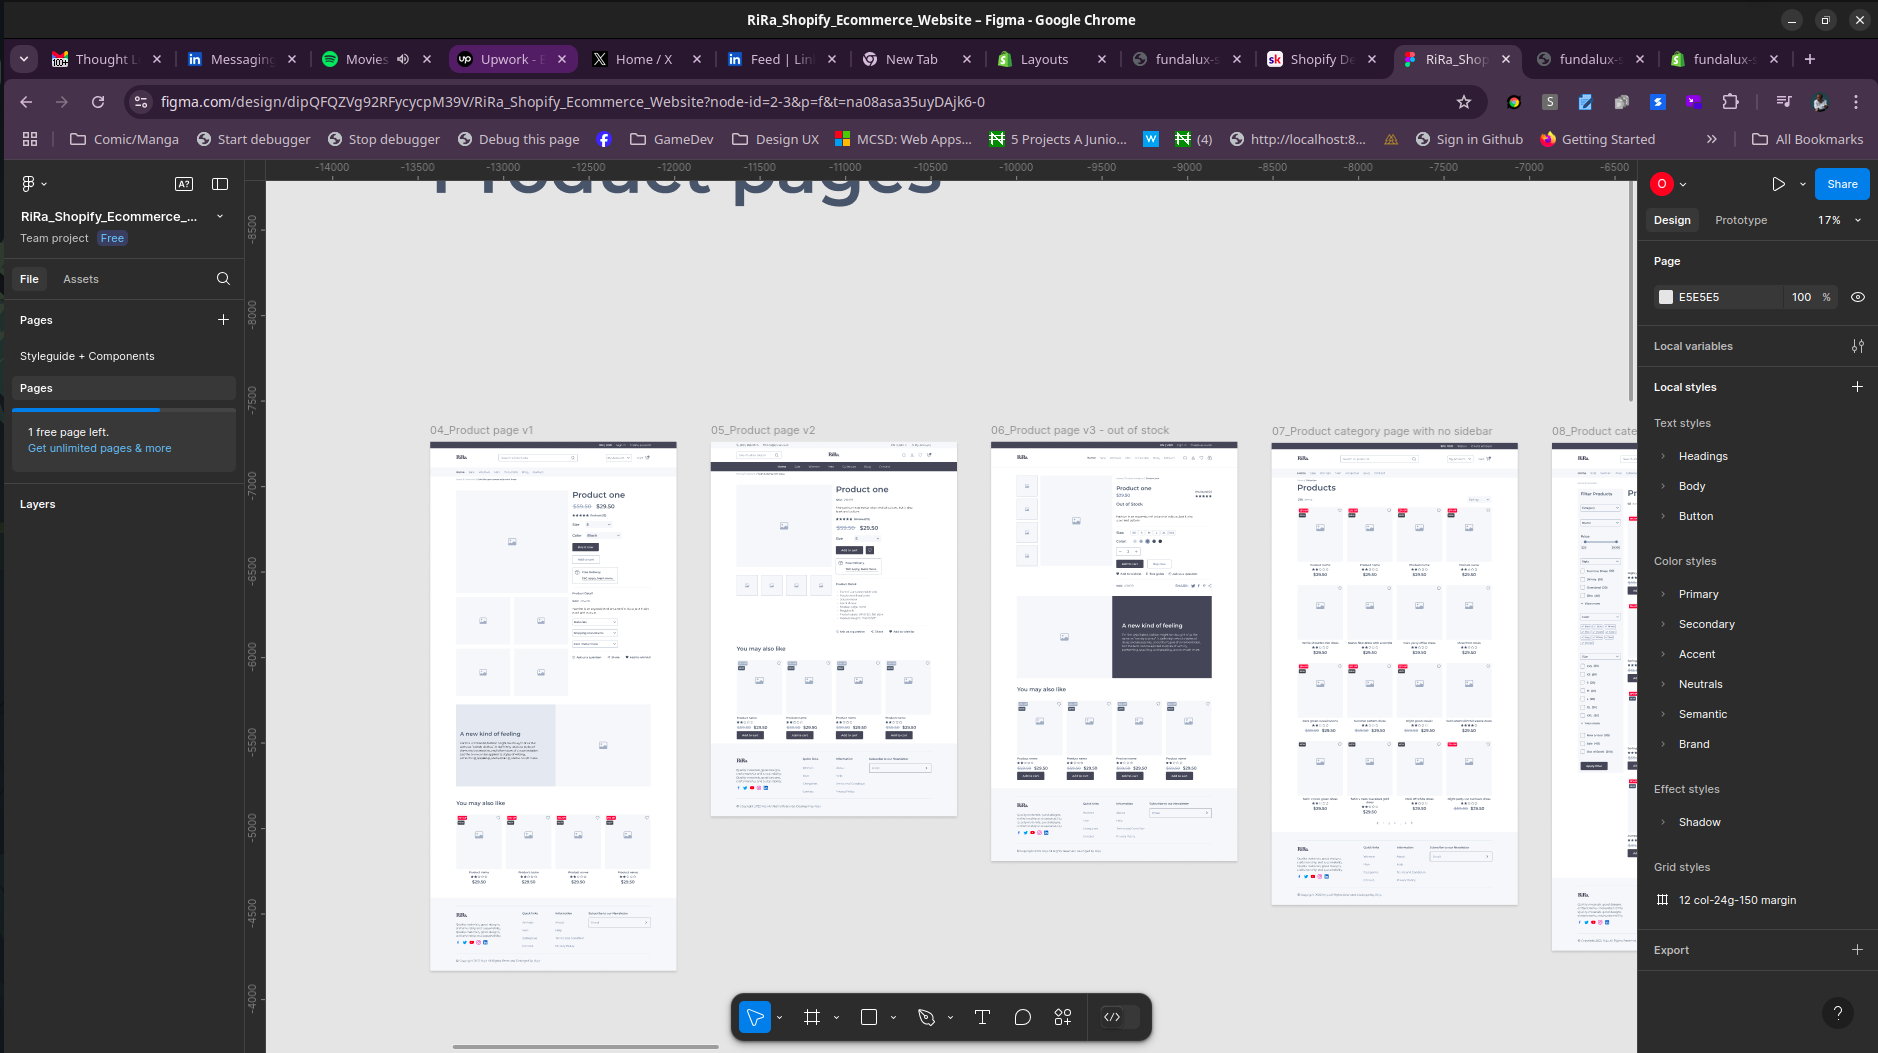Screen dimensions: 1878x1053
Task: Switch to the Shopify De browser tab
Action: tap(1322, 59)
